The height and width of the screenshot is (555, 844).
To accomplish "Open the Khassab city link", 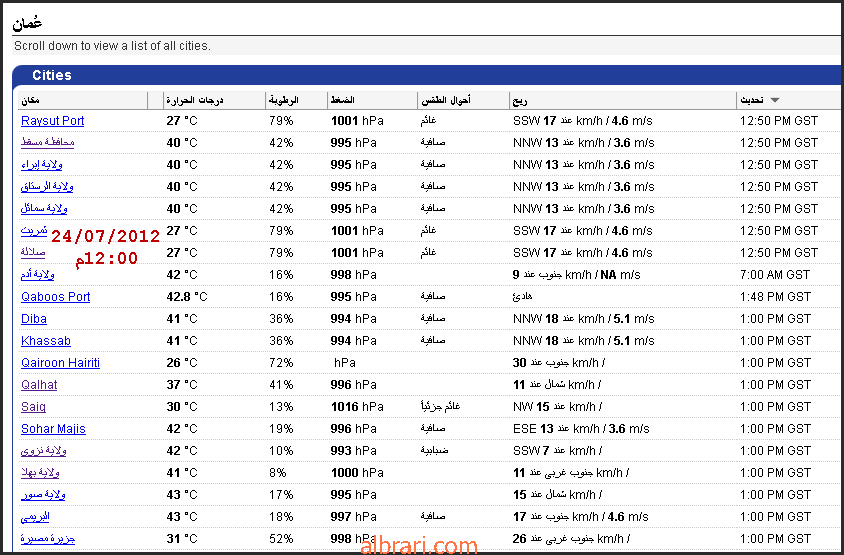I will 46,341.
